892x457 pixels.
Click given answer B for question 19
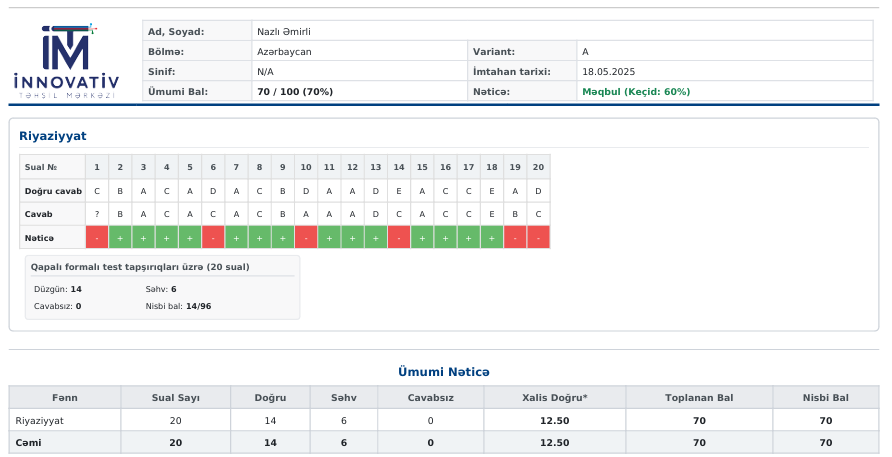pos(515,214)
